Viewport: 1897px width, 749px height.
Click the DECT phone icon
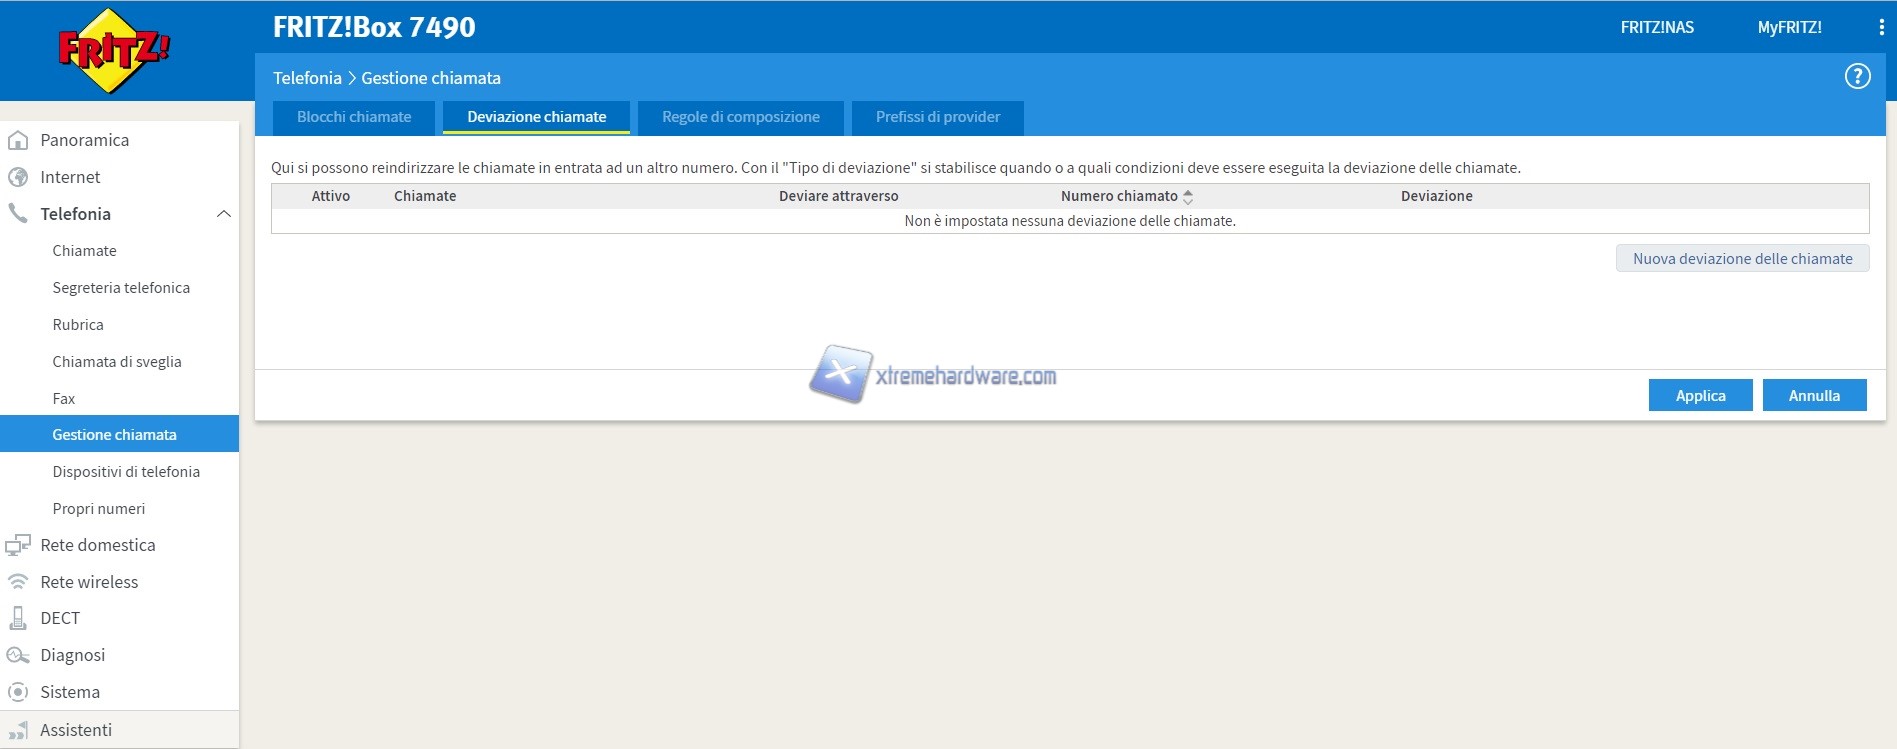click(18, 618)
